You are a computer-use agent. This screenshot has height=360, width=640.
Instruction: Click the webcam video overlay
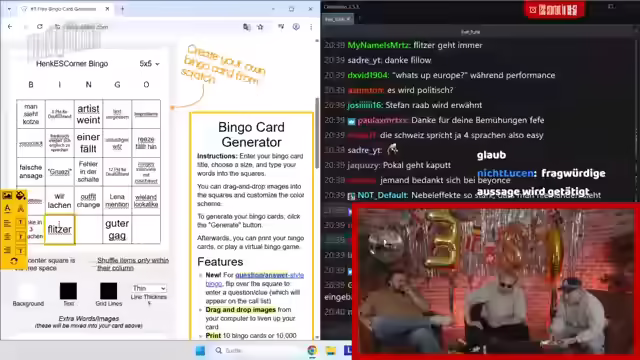[x=496, y=281]
